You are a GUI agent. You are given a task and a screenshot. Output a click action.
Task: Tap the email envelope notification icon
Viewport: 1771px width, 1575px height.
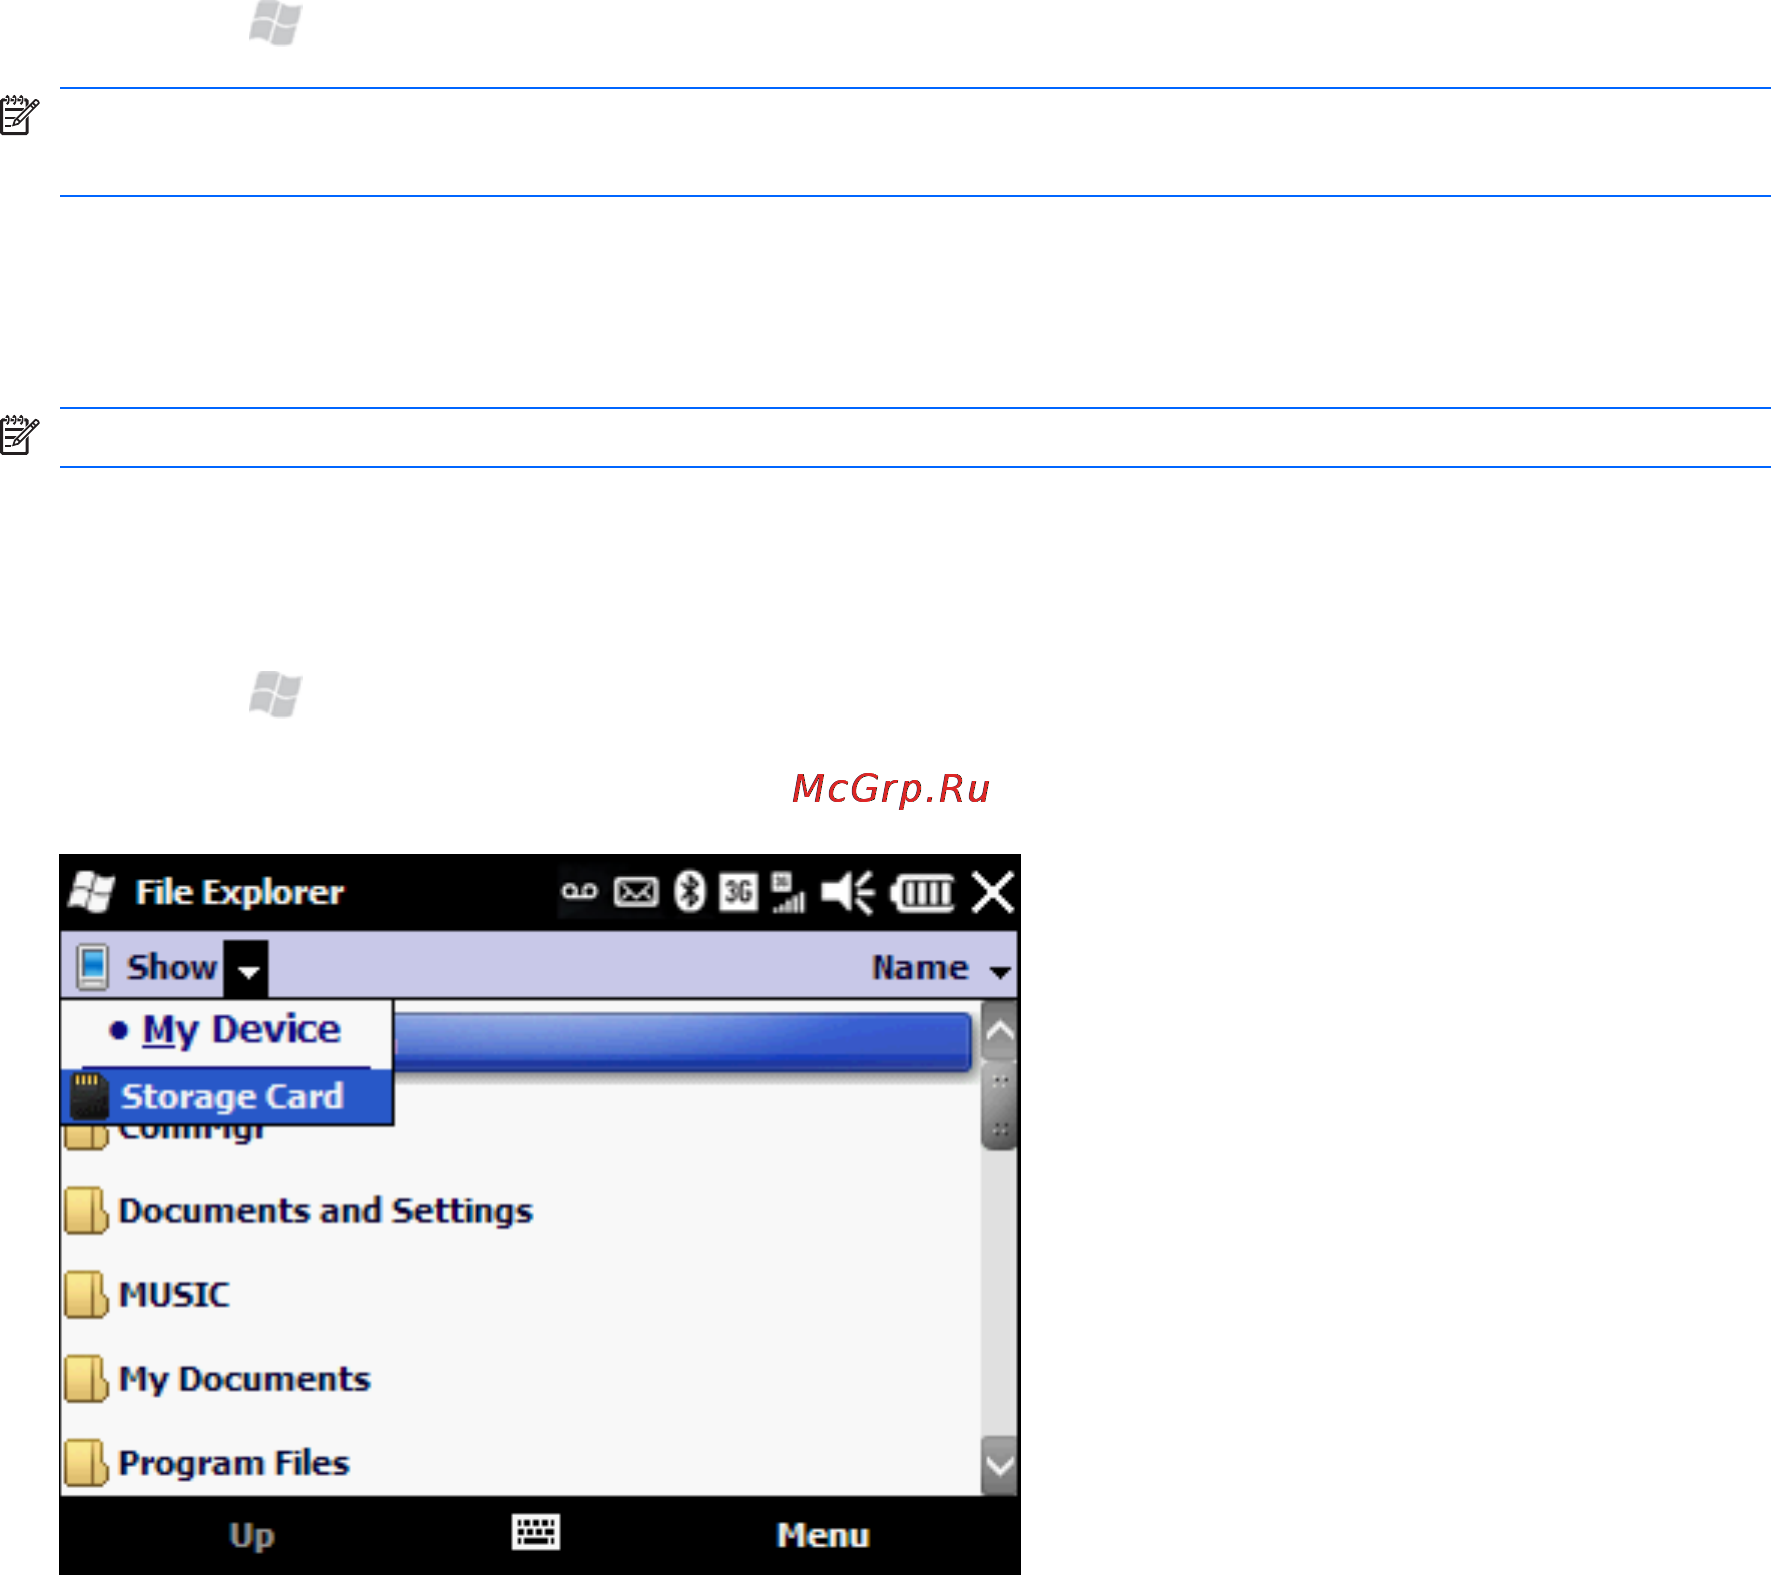pos(636,891)
